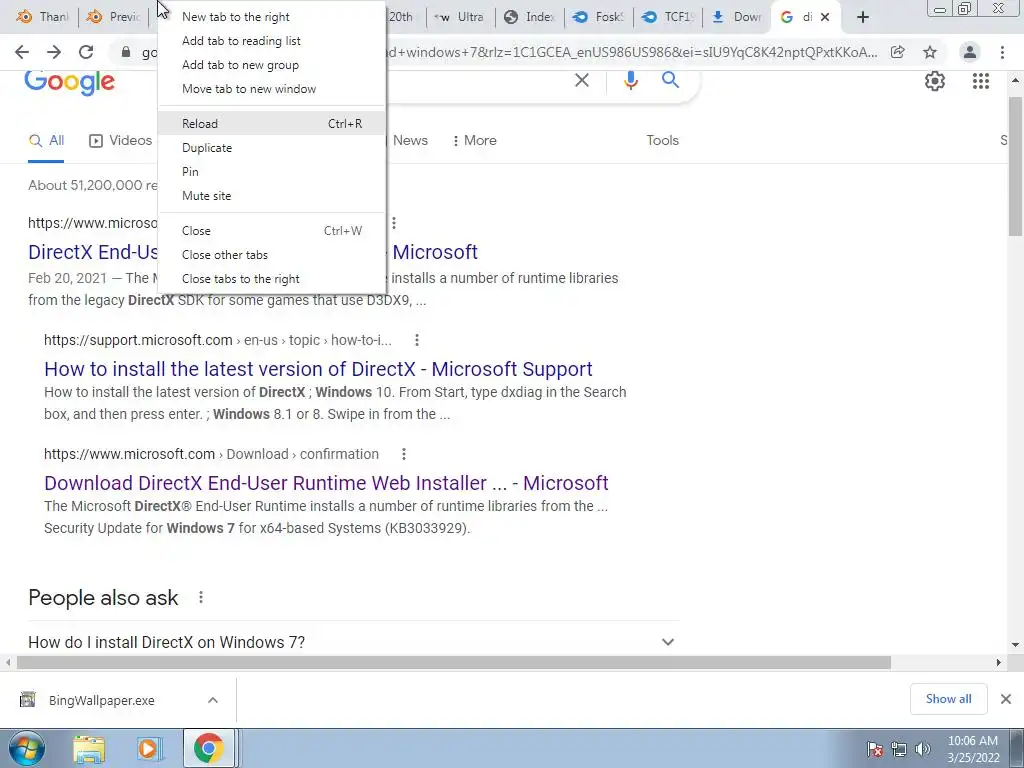Open the network tray icon
This screenshot has height=768, width=1024.
click(x=899, y=749)
